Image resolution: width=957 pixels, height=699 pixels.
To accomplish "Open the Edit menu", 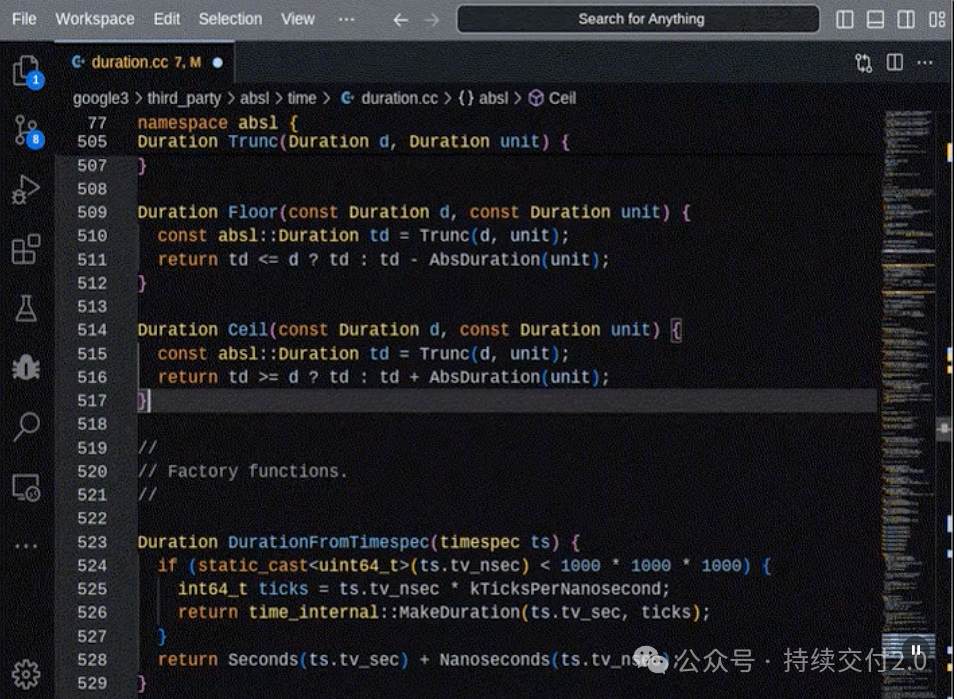I will pos(167,20).
